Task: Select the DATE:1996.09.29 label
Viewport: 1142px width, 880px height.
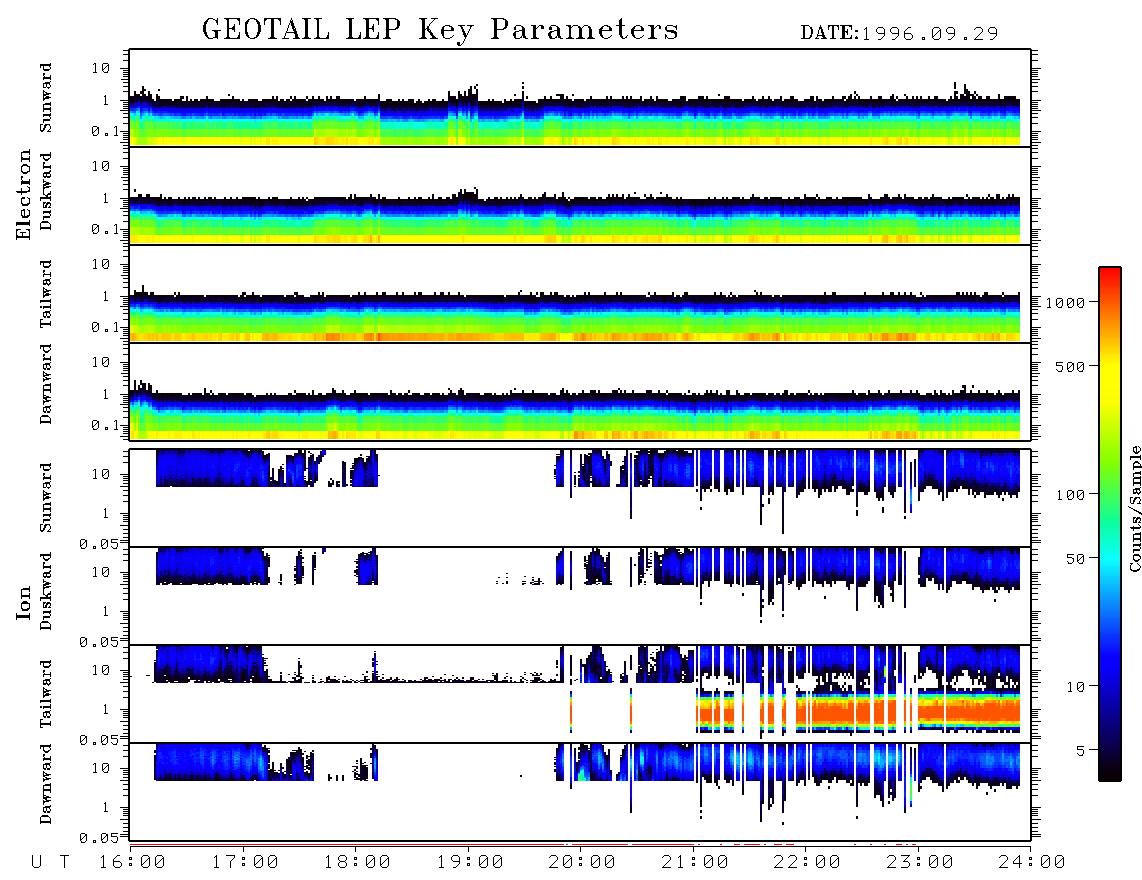Action: click(x=899, y=33)
